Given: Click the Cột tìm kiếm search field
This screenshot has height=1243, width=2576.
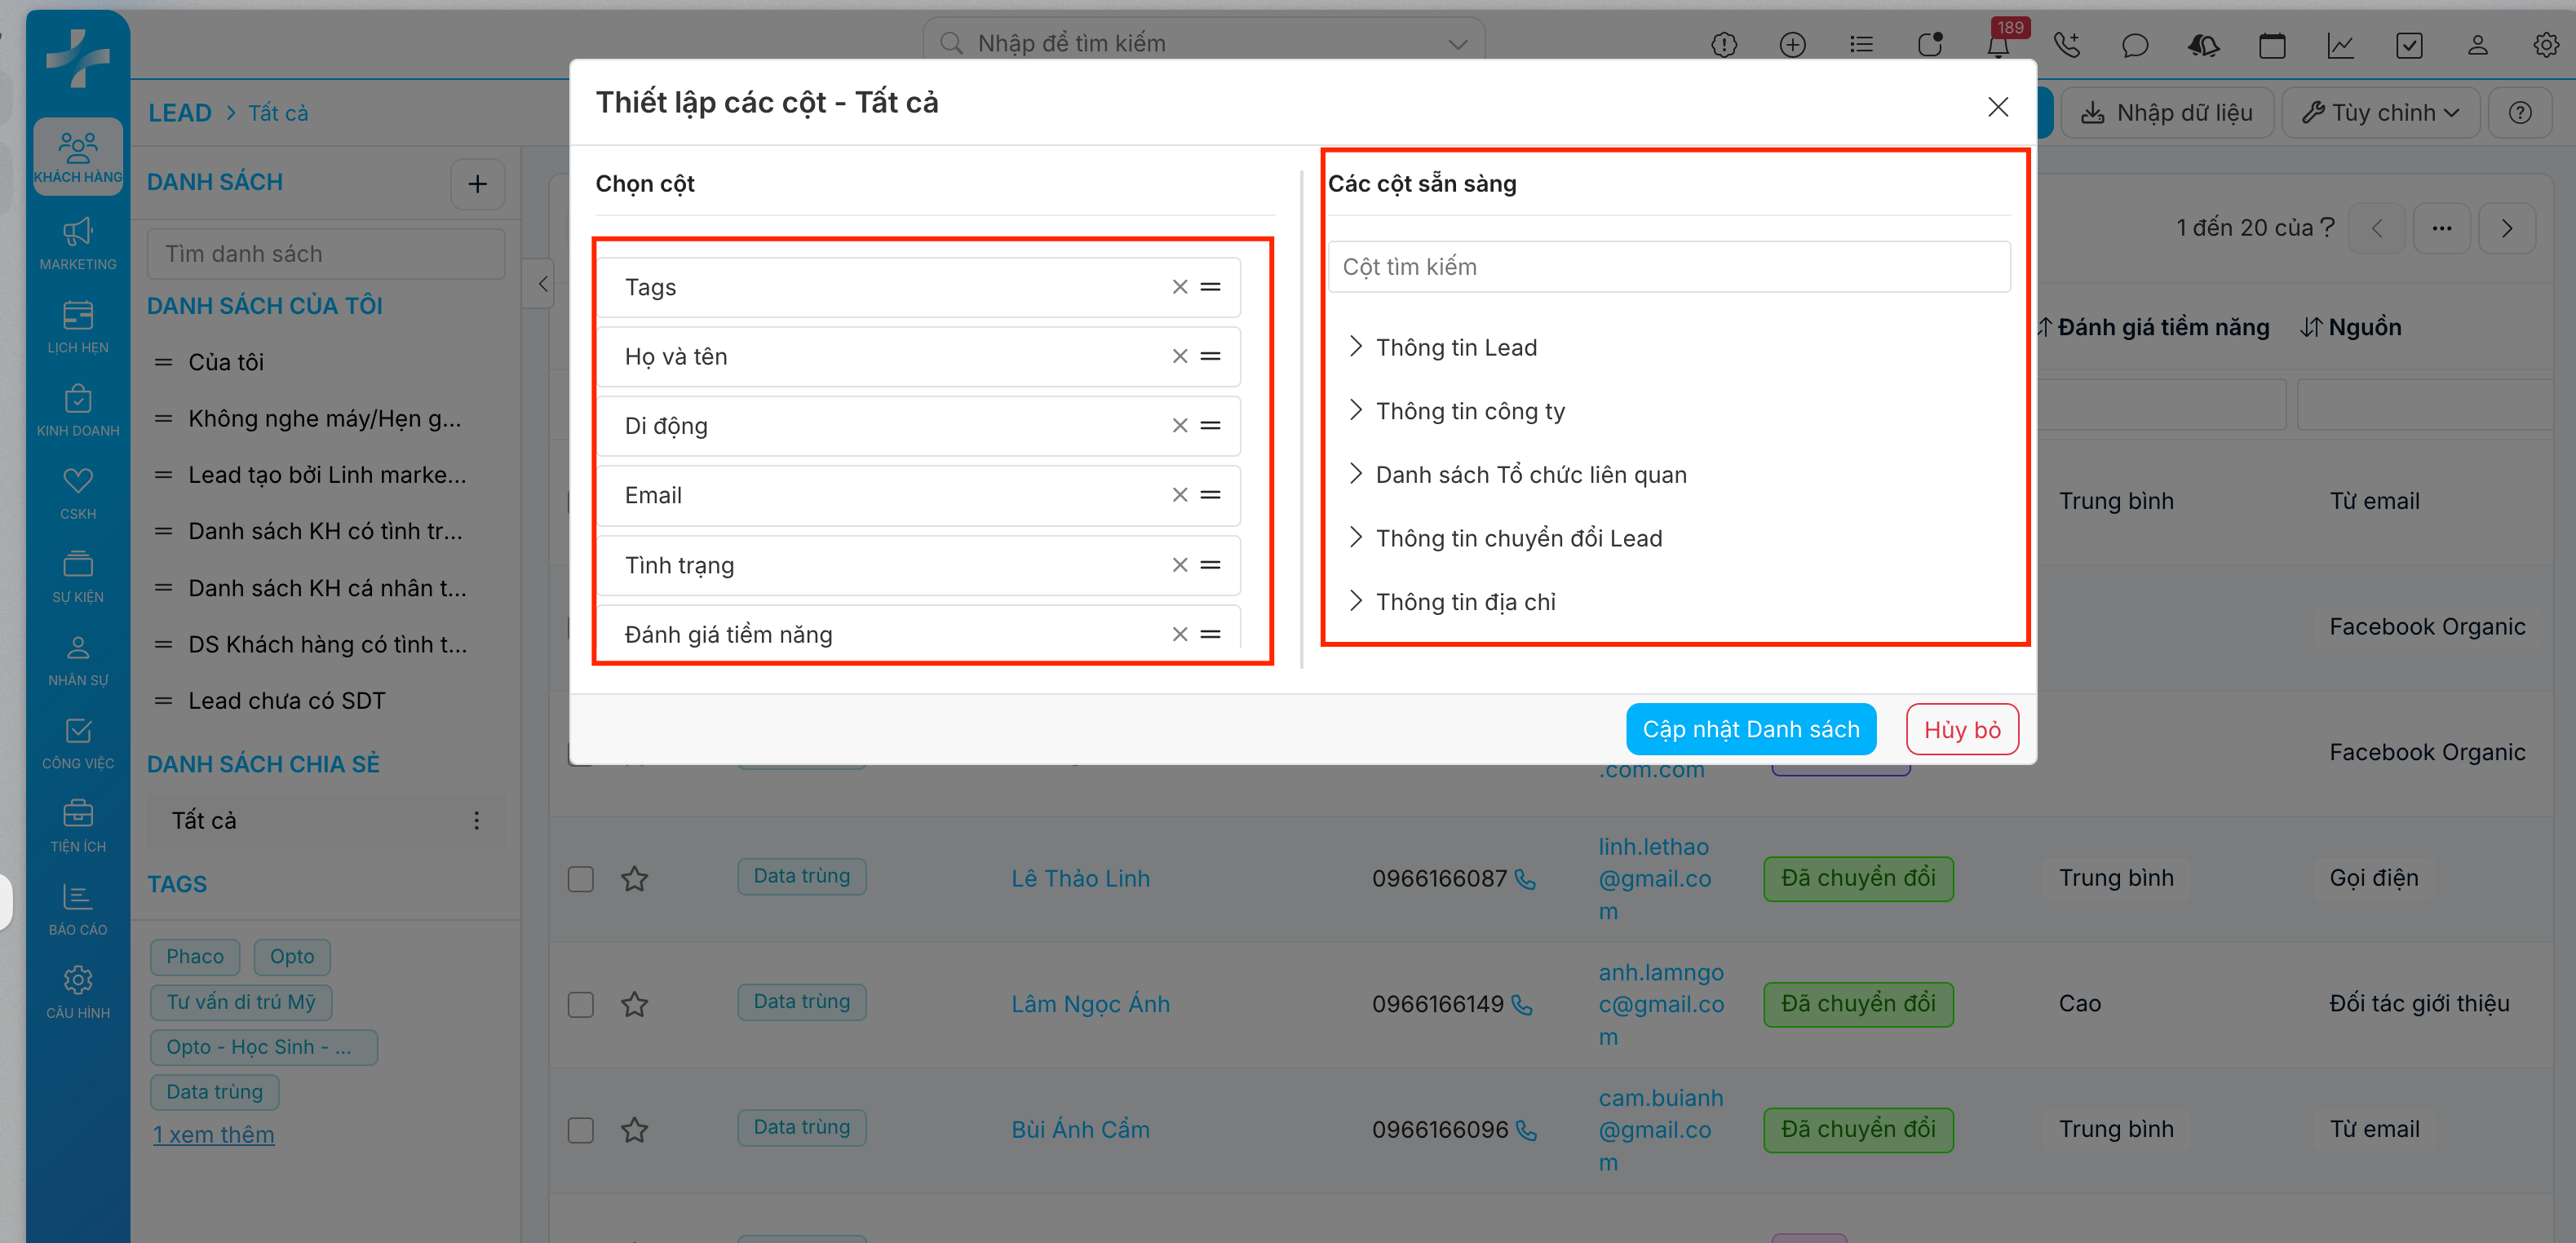Looking at the screenshot, I should click(x=1668, y=267).
